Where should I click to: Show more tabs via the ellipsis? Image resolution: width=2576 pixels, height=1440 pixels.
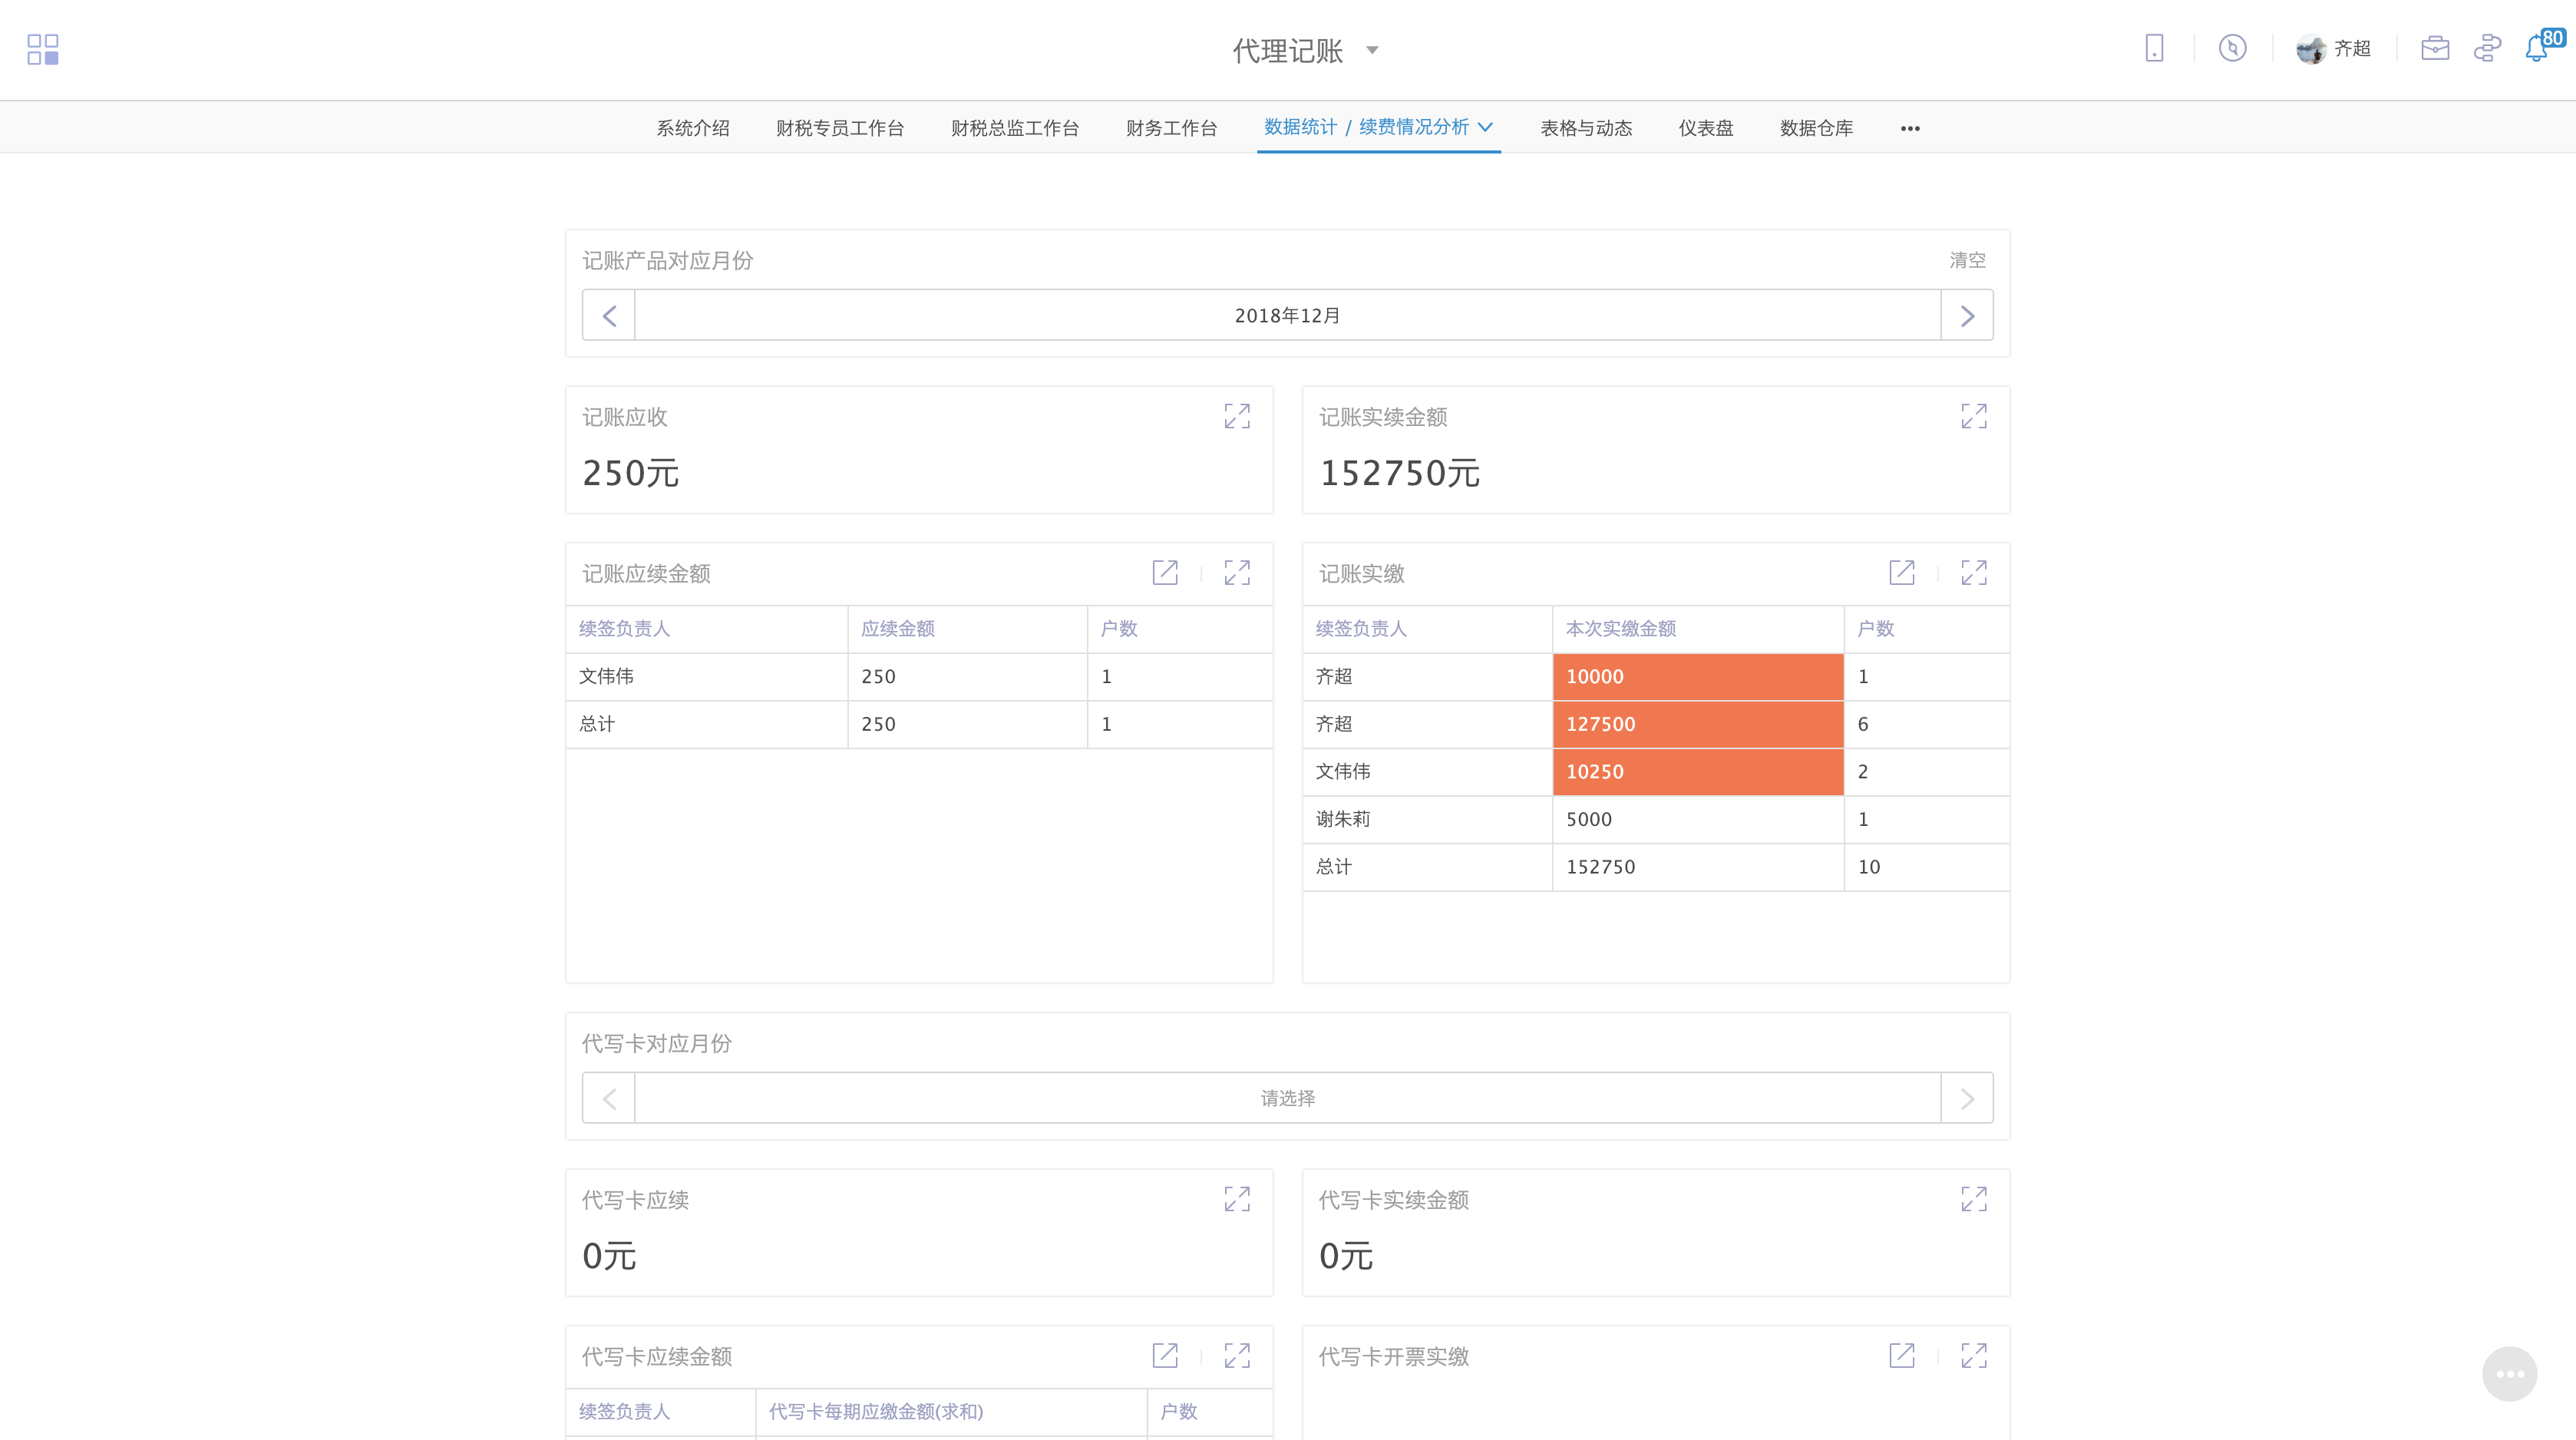pyautogui.click(x=1910, y=128)
